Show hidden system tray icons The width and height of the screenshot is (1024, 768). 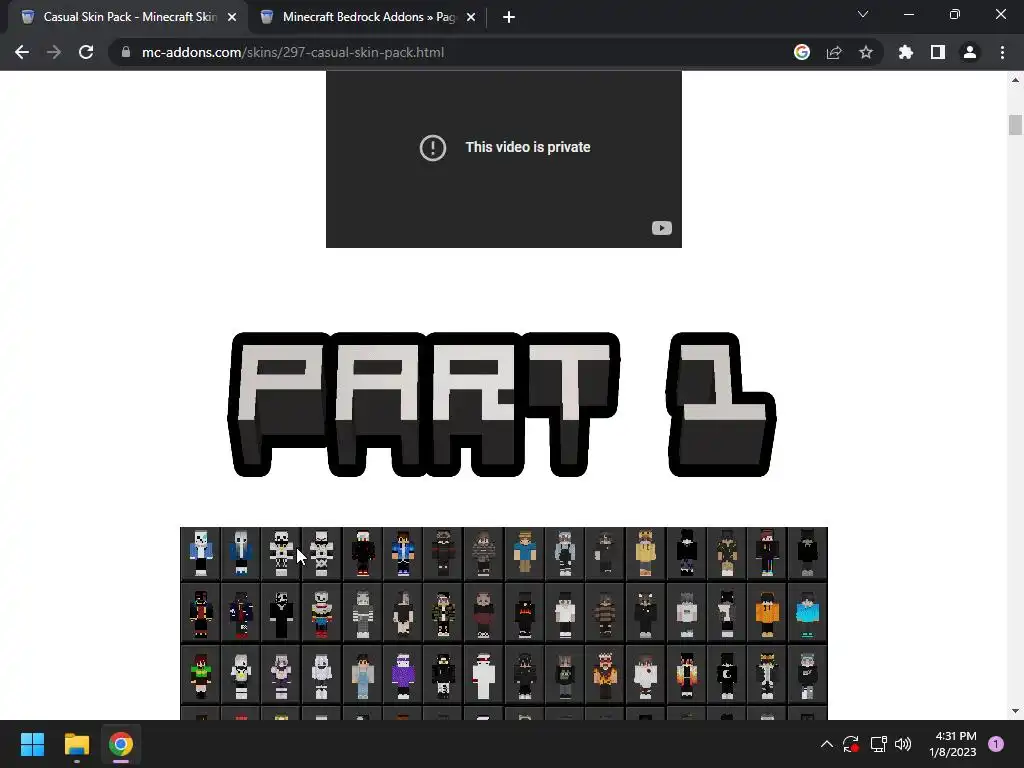(x=826, y=744)
